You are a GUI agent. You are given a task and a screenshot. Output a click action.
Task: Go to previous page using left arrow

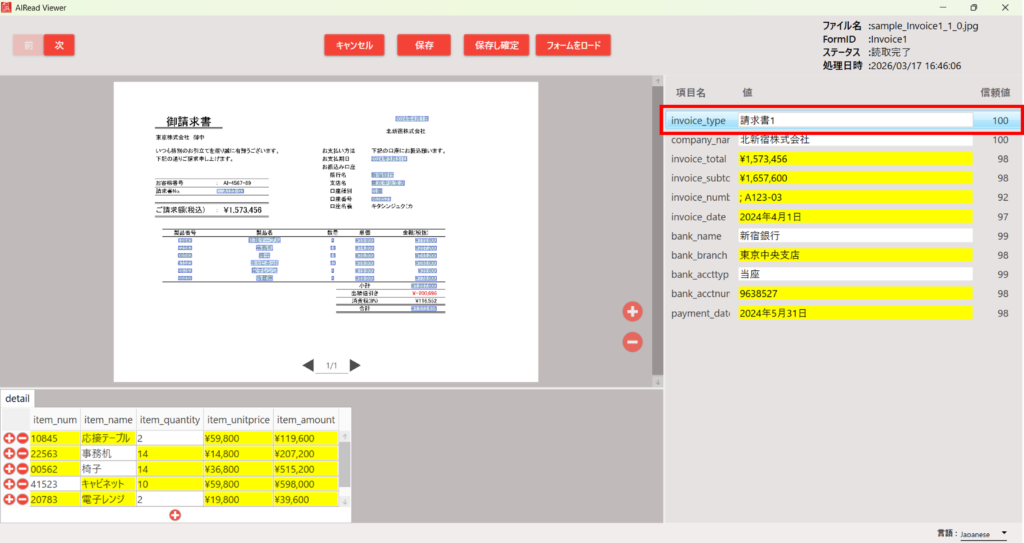tap(308, 366)
